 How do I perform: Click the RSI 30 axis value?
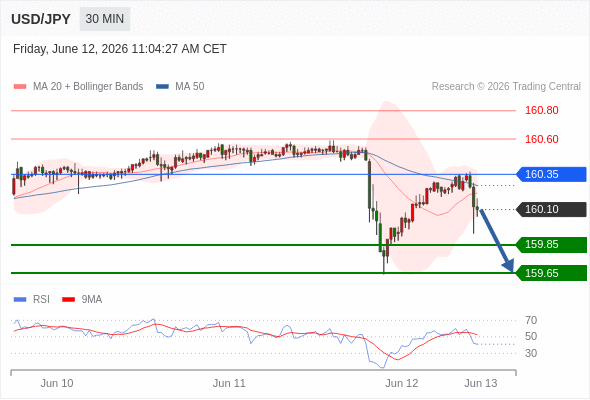click(x=531, y=353)
